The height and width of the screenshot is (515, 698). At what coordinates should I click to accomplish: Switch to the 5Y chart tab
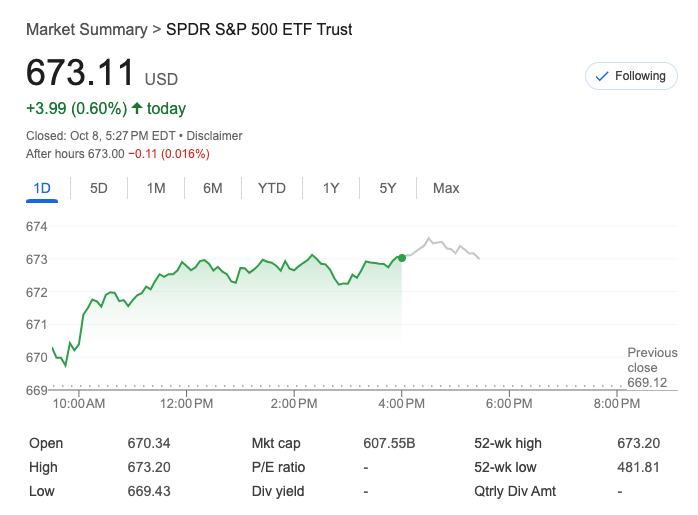tap(388, 188)
